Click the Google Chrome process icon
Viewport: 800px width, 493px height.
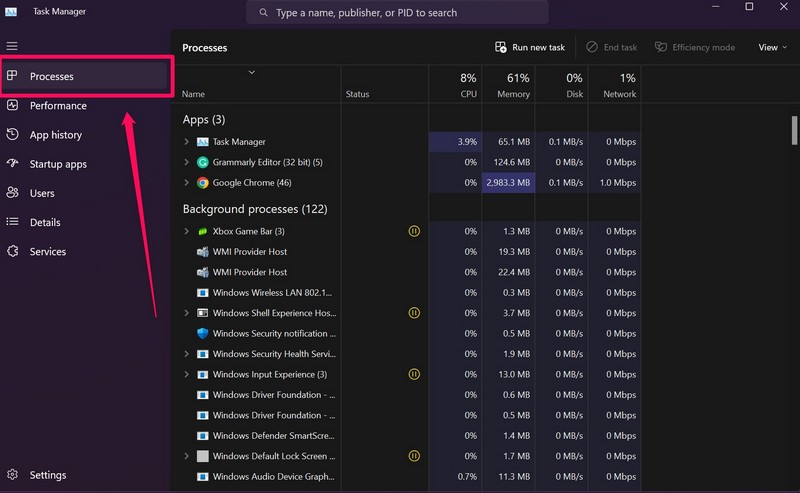(203, 183)
